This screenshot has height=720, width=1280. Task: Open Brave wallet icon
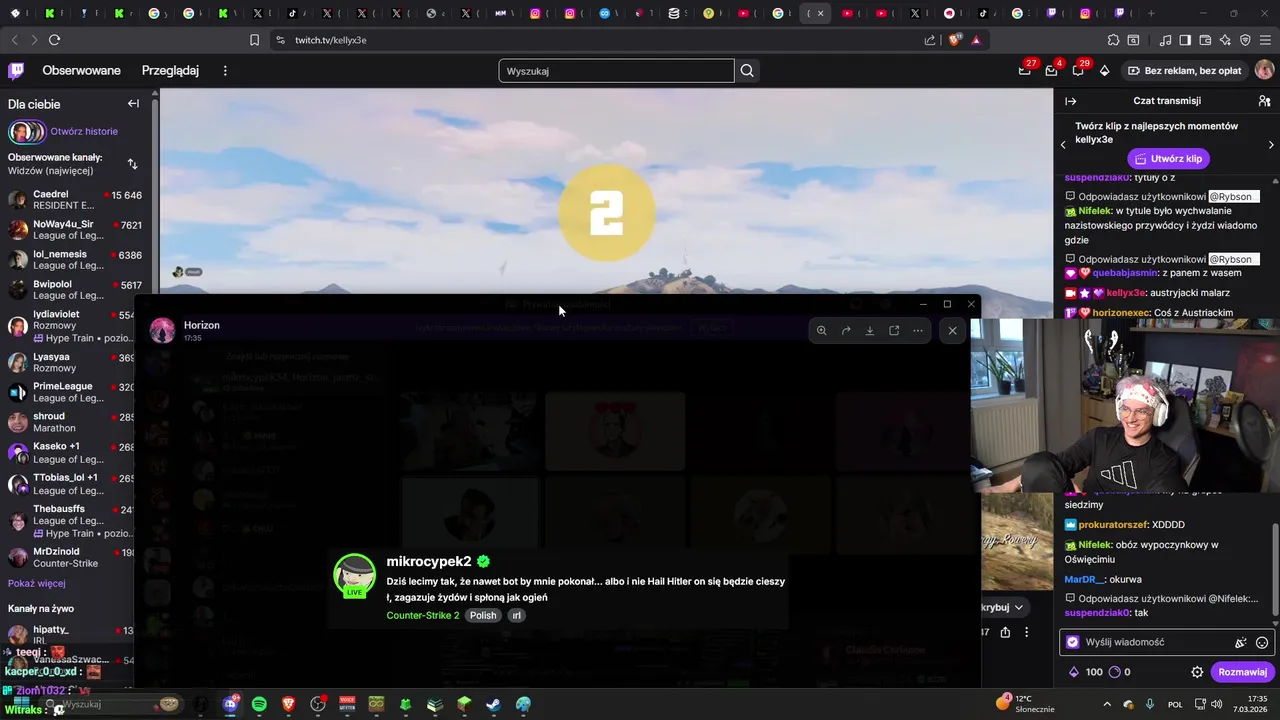[x=1205, y=40]
